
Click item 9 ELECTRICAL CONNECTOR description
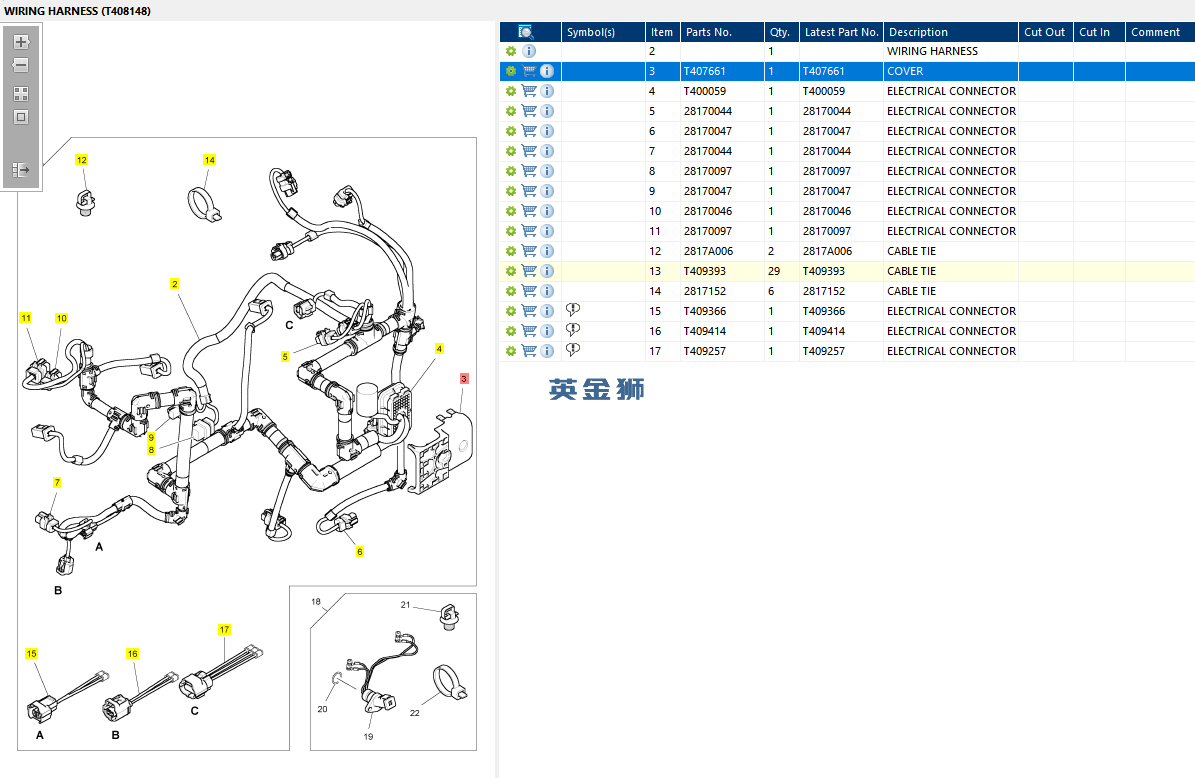coord(952,191)
